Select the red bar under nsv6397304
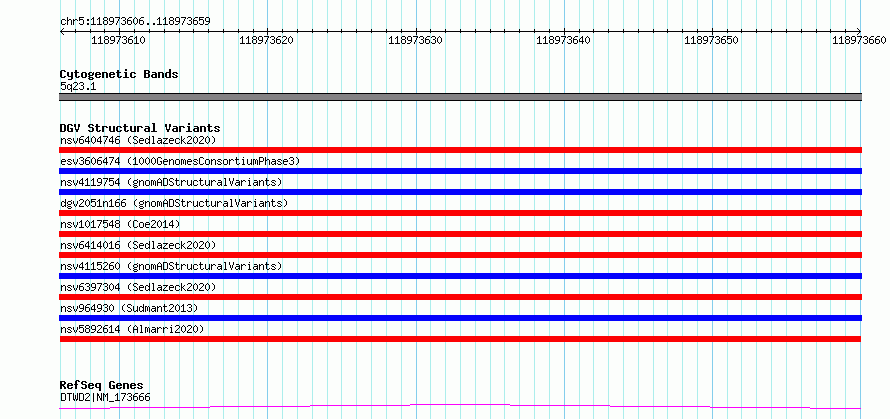 (x=460, y=297)
